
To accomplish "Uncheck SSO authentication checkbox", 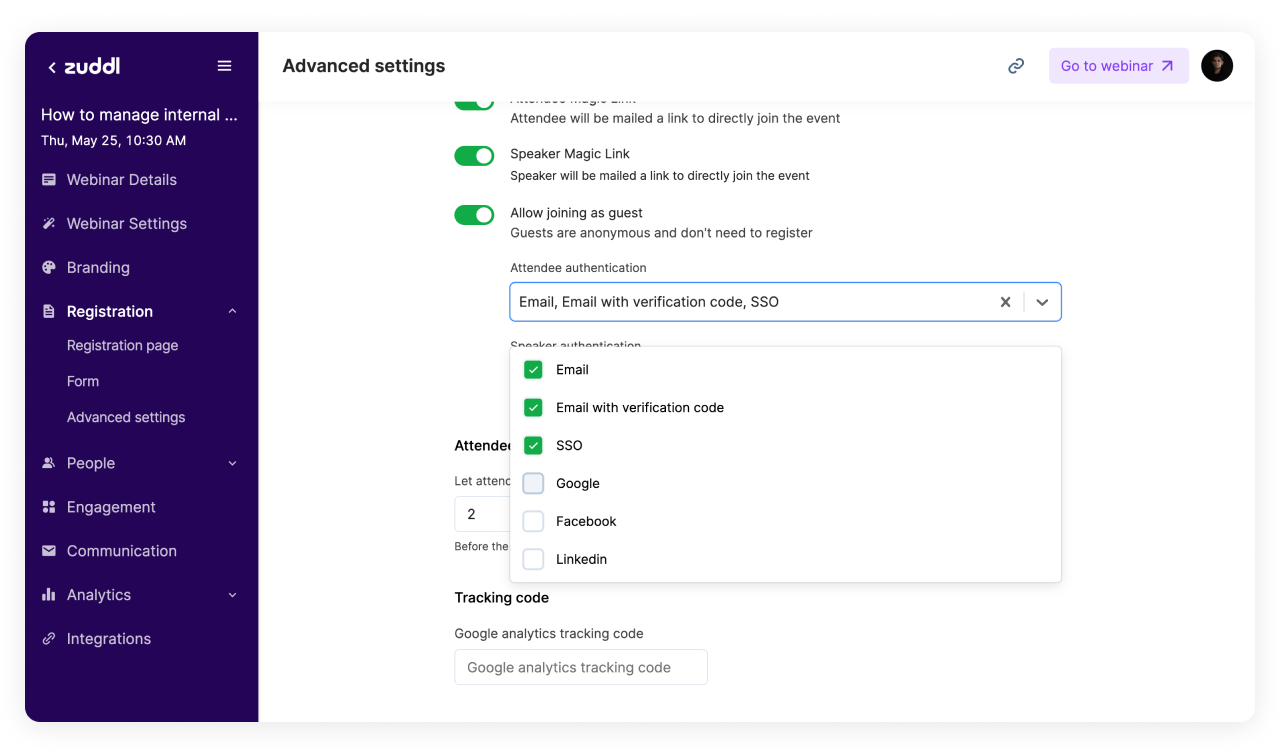I will pos(534,446).
